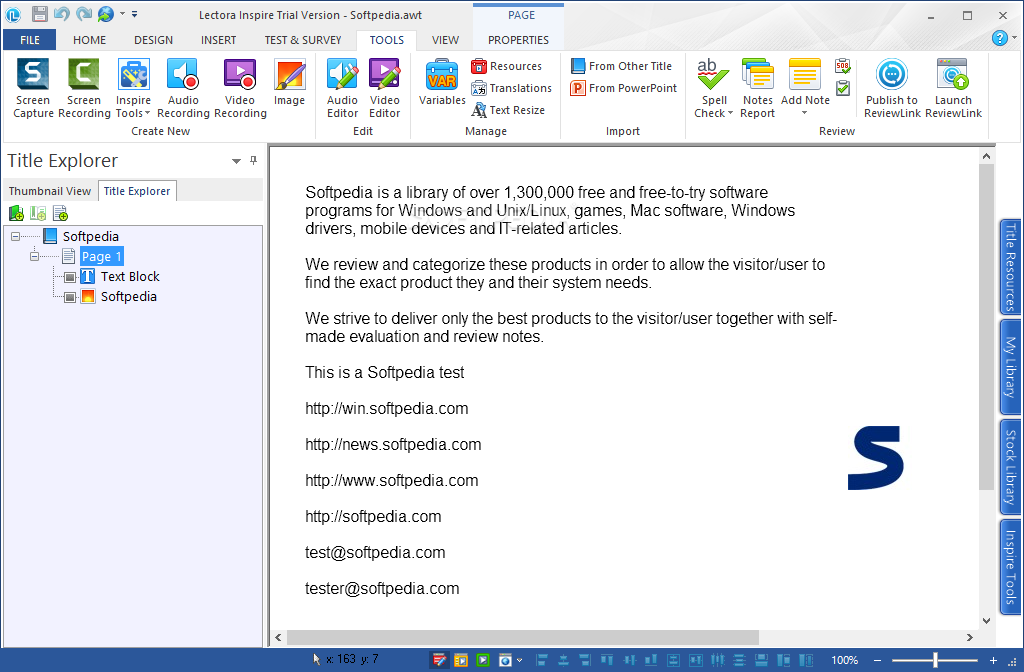Open the Spell Check dropdown
Image resolution: width=1024 pixels, height=672 pixels.
tap(713, 88)
